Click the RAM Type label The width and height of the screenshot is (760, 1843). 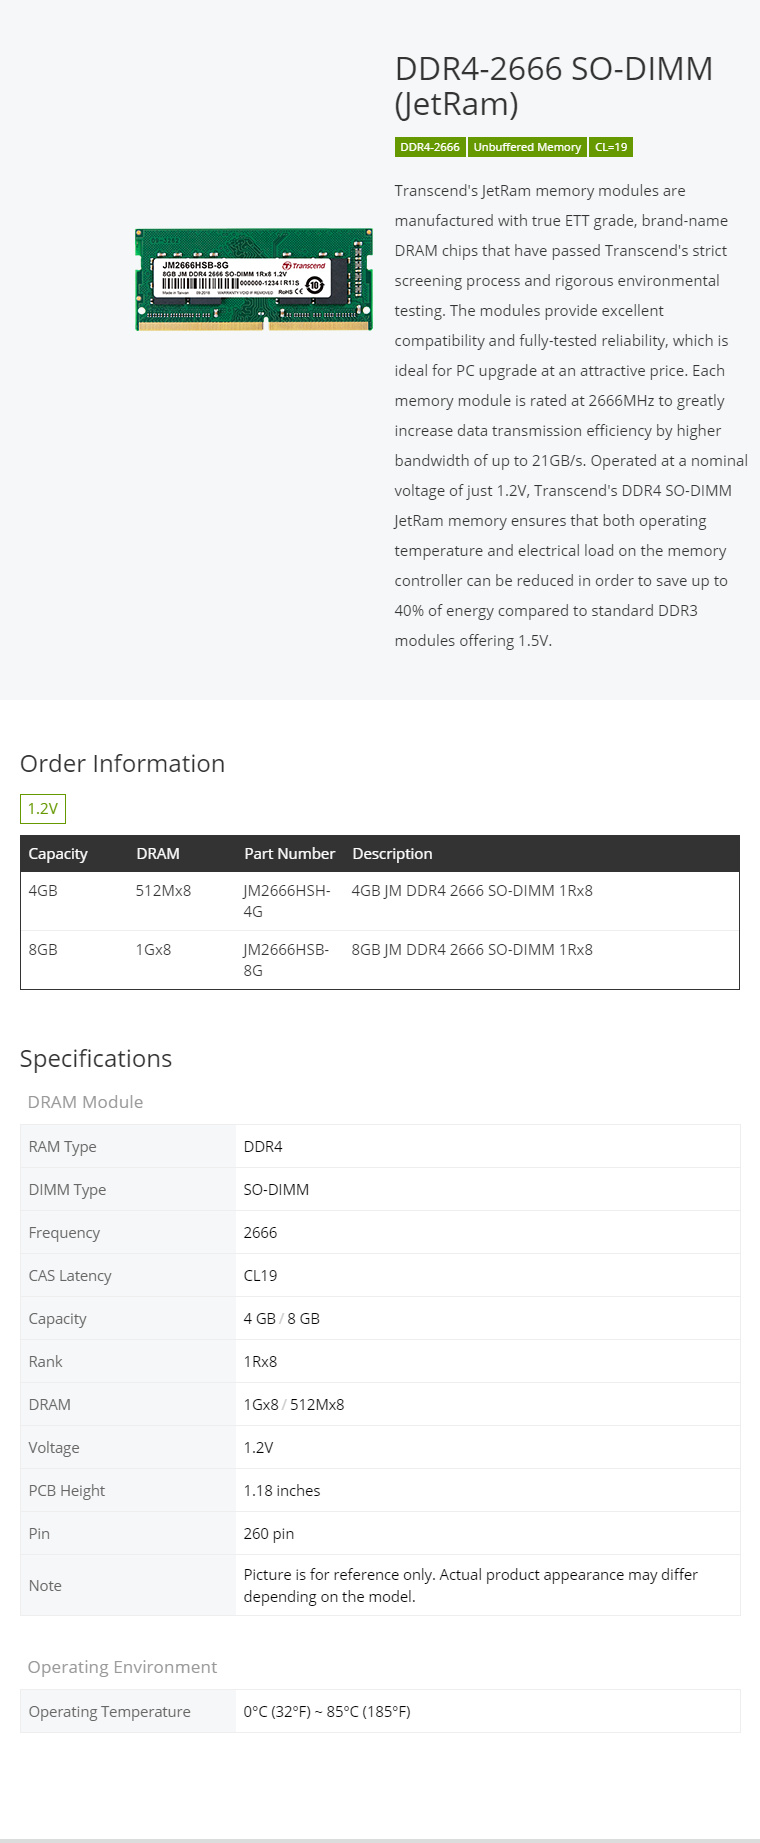coord(62,1147)
